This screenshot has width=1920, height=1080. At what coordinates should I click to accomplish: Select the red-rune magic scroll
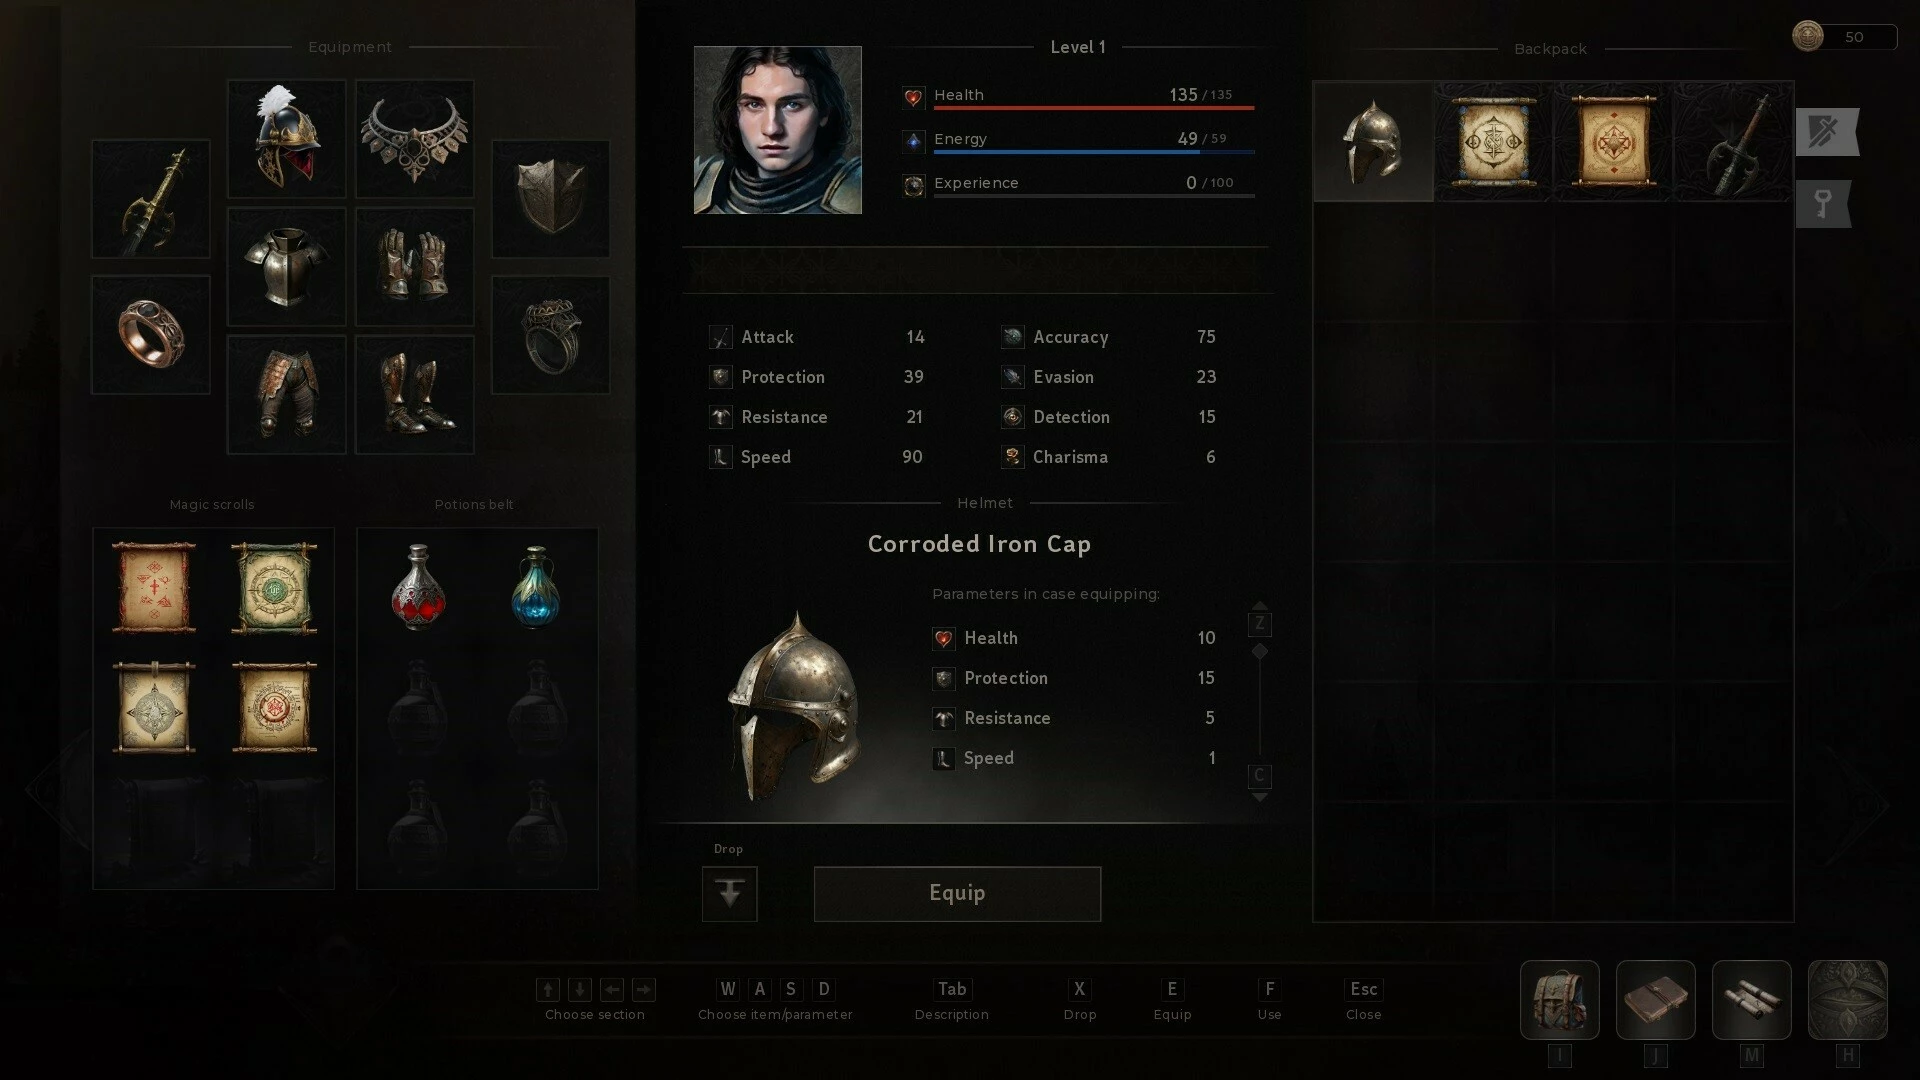point(154,588)
